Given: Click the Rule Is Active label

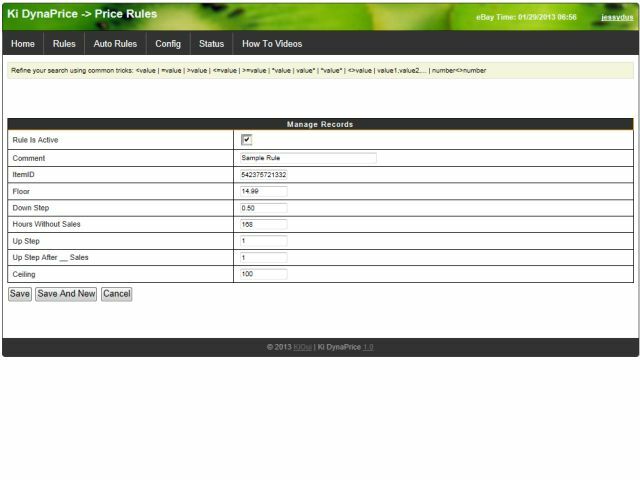Looking at the screenshot, I should pyautogui.click(x=35, y=140).
